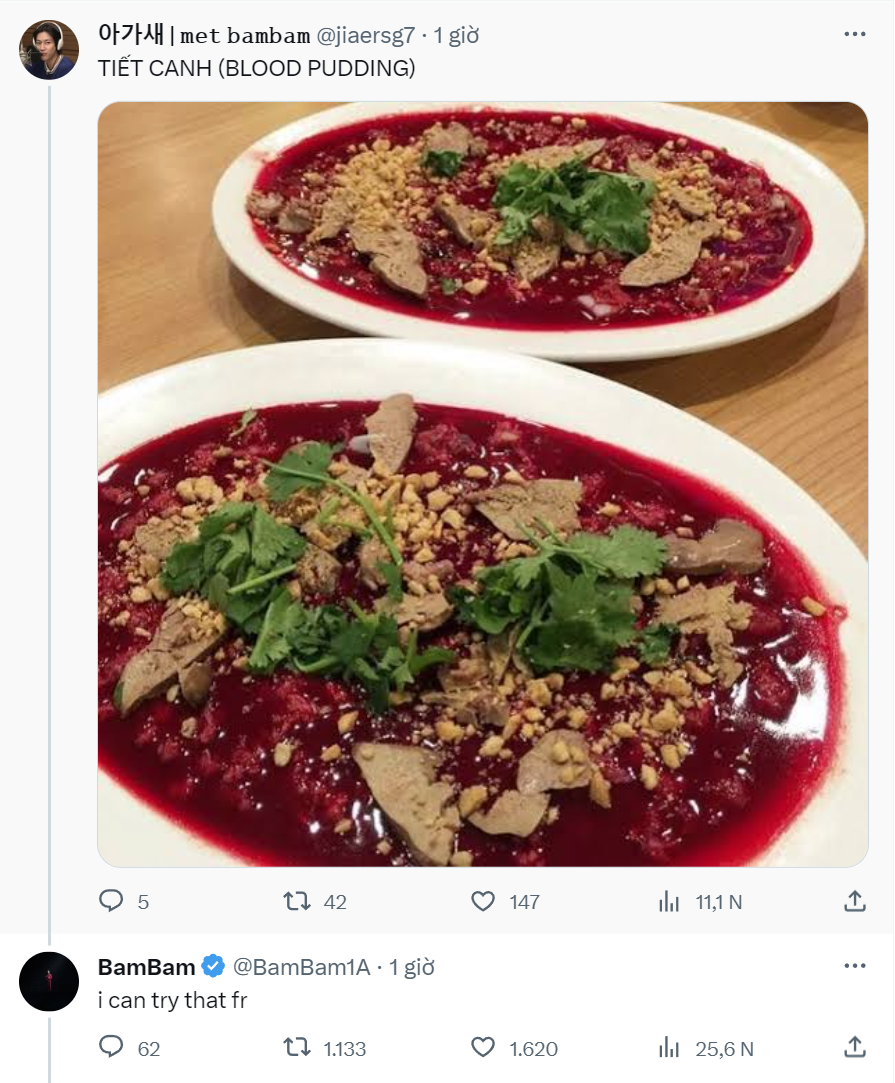This screenshot has width=895, height=1083.
Task: Share BamBam's reply
Action: (x=854, y=1047)
